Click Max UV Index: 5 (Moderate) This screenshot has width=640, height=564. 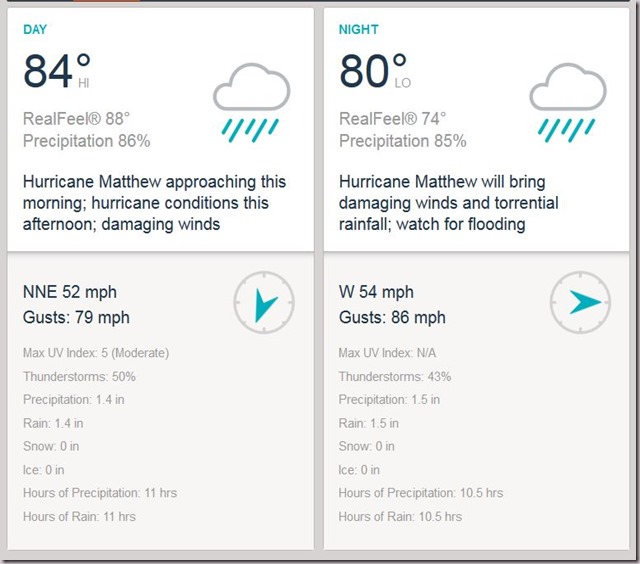(x=96, y=353)
